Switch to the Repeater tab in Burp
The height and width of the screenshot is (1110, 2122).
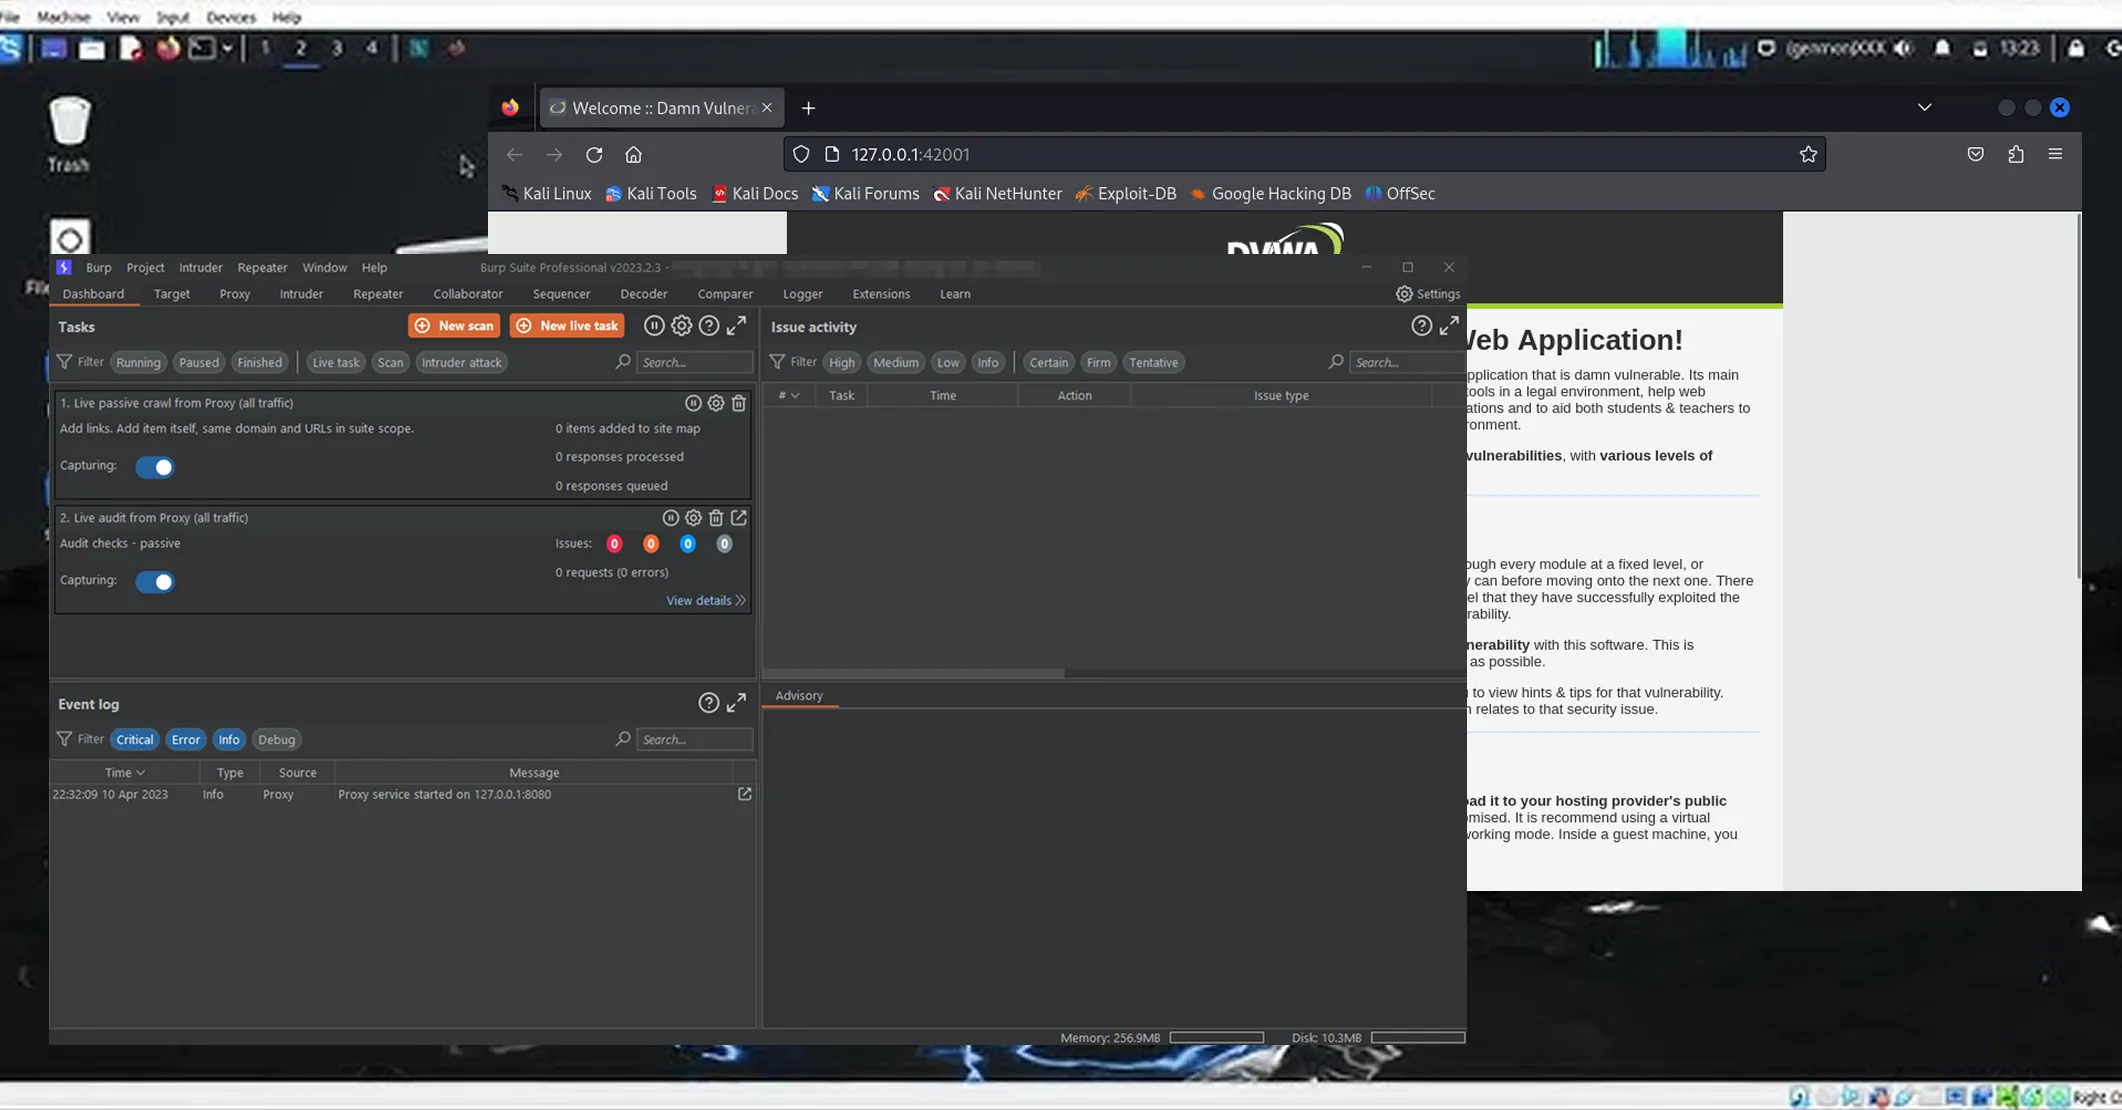tap(378, 293)
